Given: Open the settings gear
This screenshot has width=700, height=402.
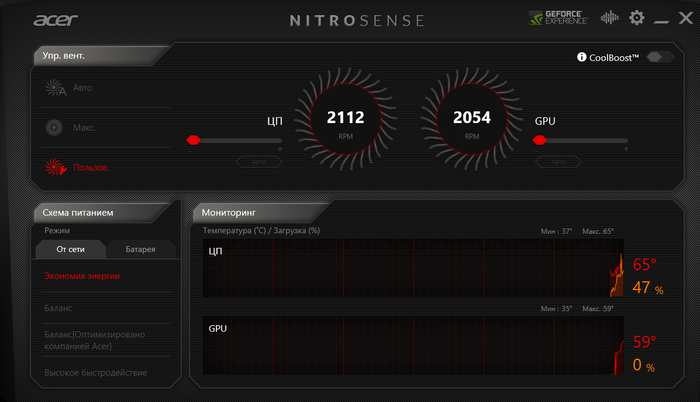Looking at the screenshot, I should pos(637,18).
